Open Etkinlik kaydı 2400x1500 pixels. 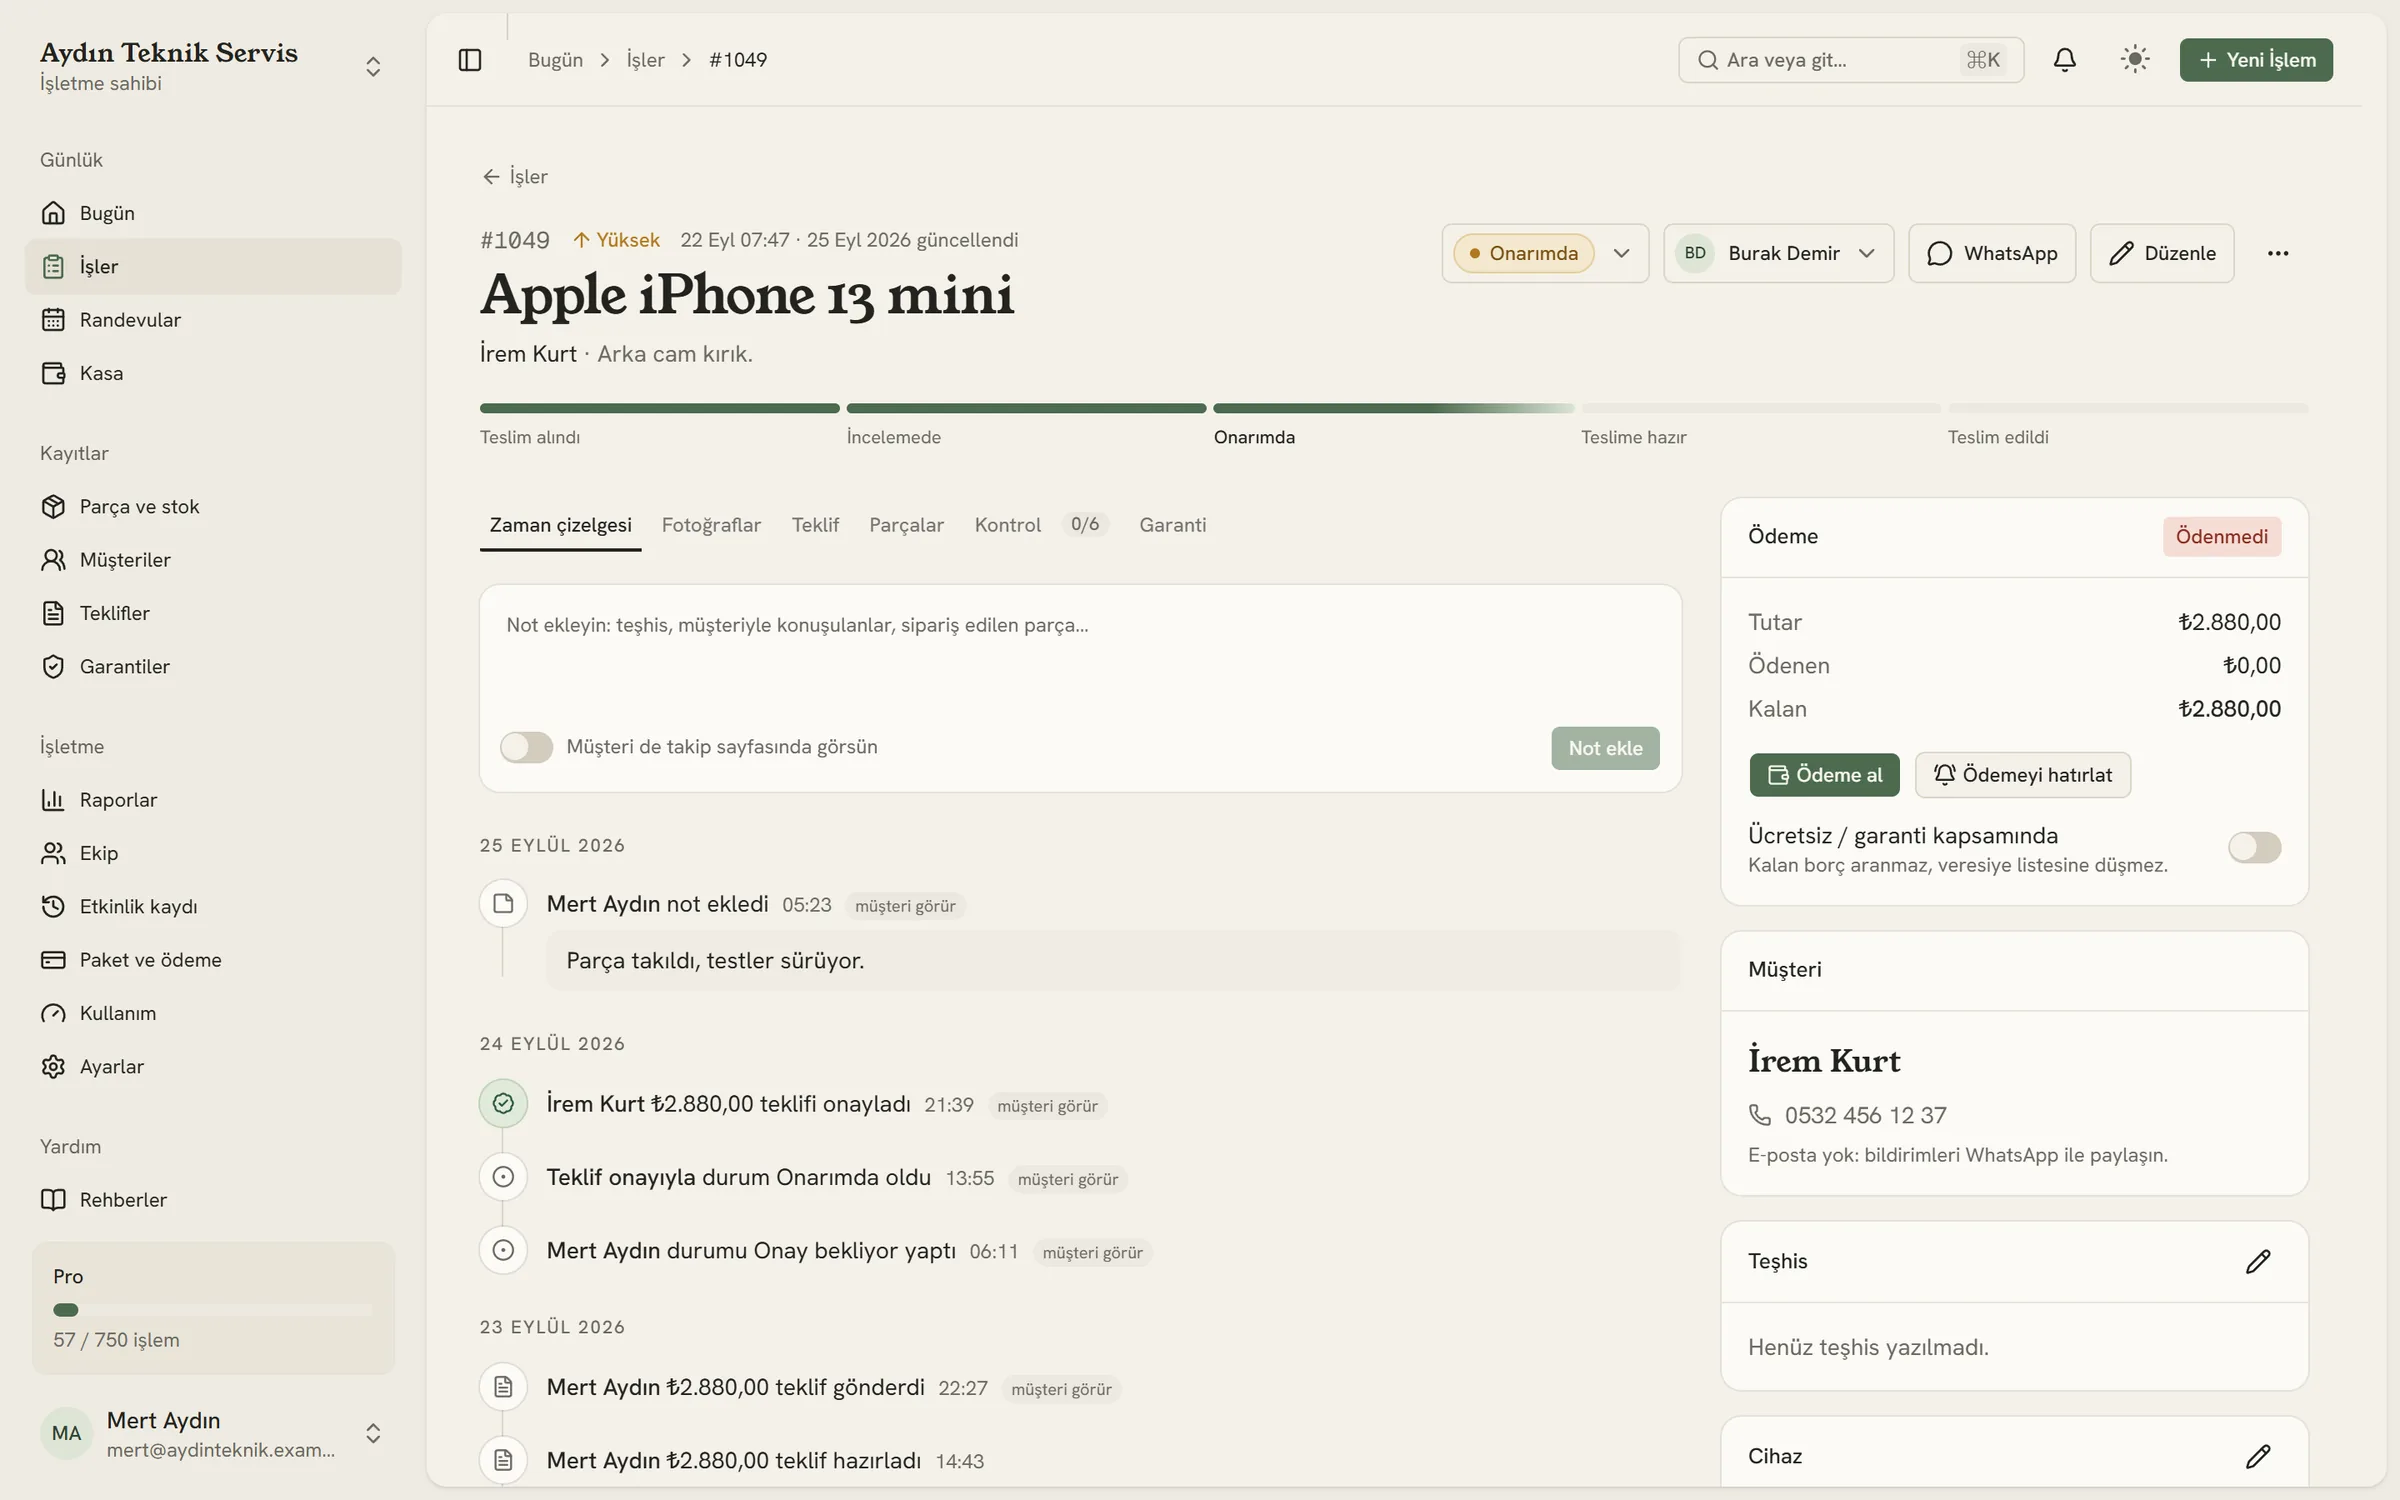point(213,906)
